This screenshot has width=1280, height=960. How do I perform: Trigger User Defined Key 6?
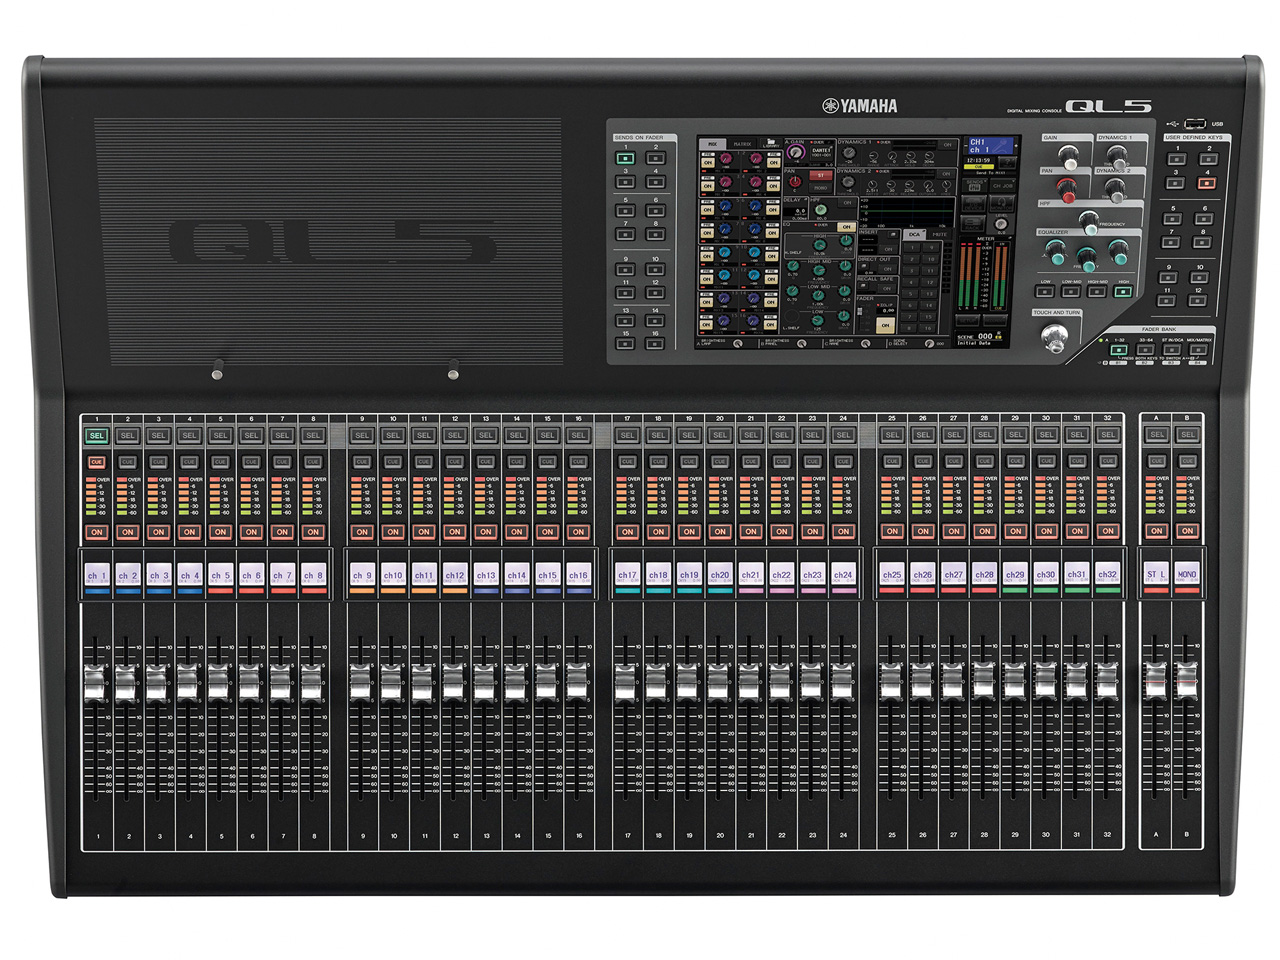[1203, 218]
